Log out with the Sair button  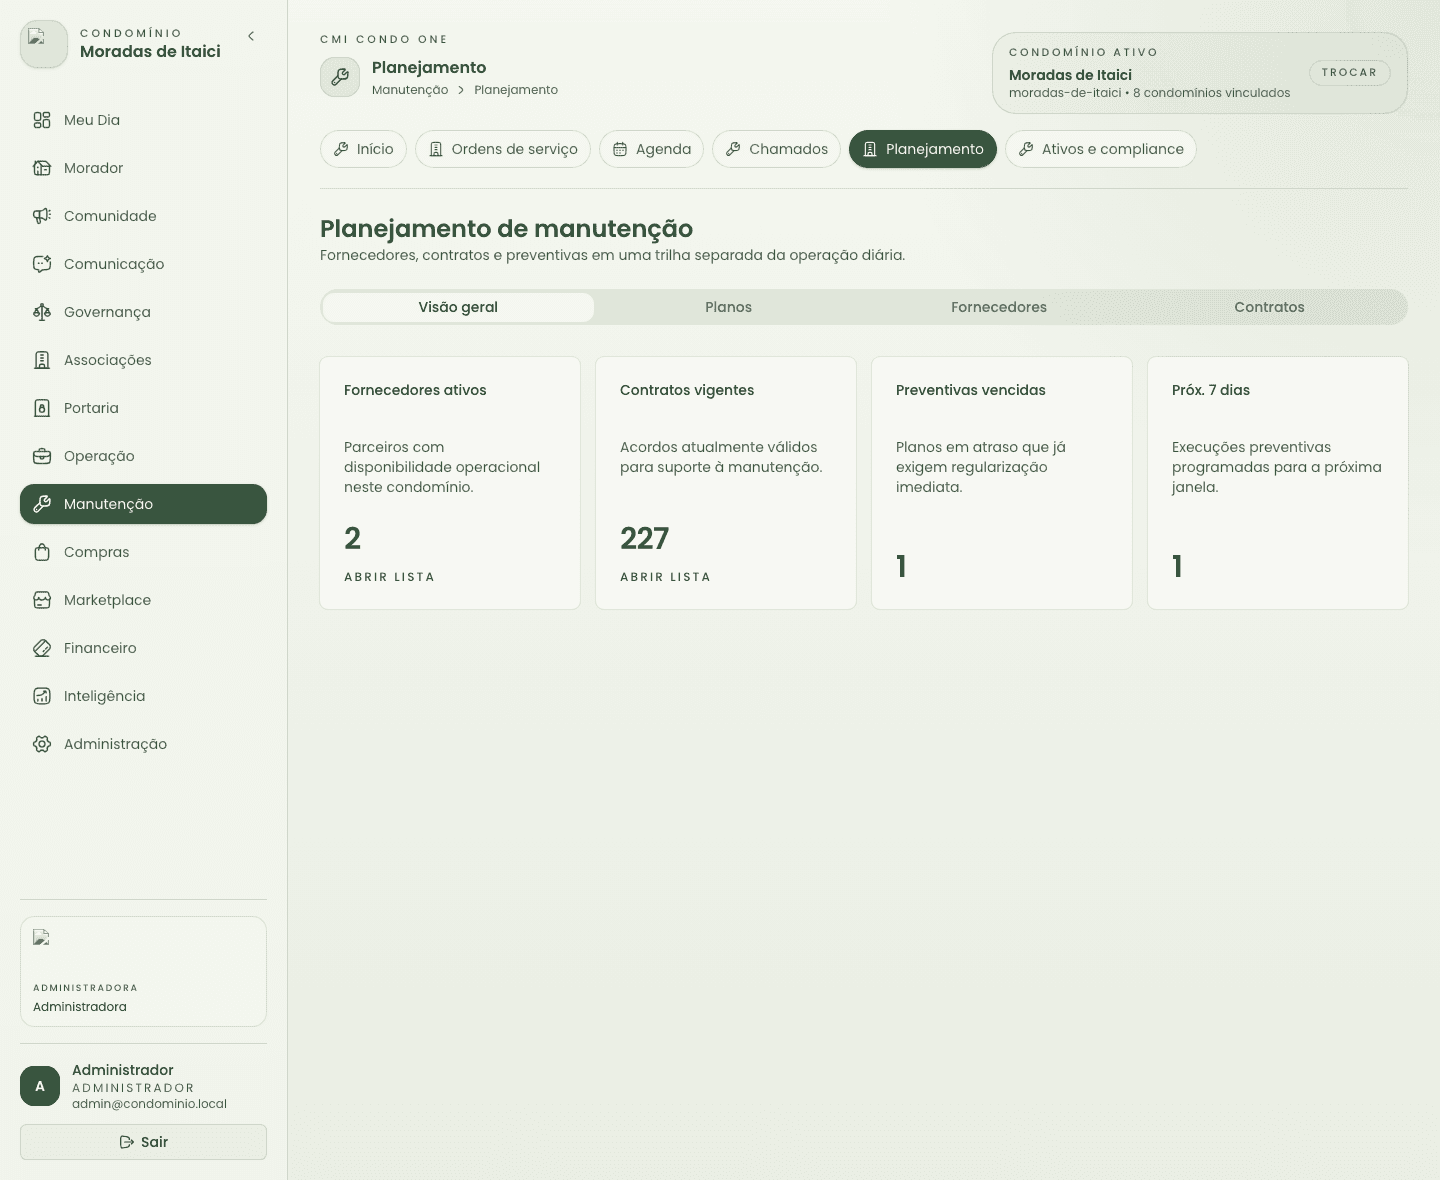pyautogui.click(x=143, y=1142)
